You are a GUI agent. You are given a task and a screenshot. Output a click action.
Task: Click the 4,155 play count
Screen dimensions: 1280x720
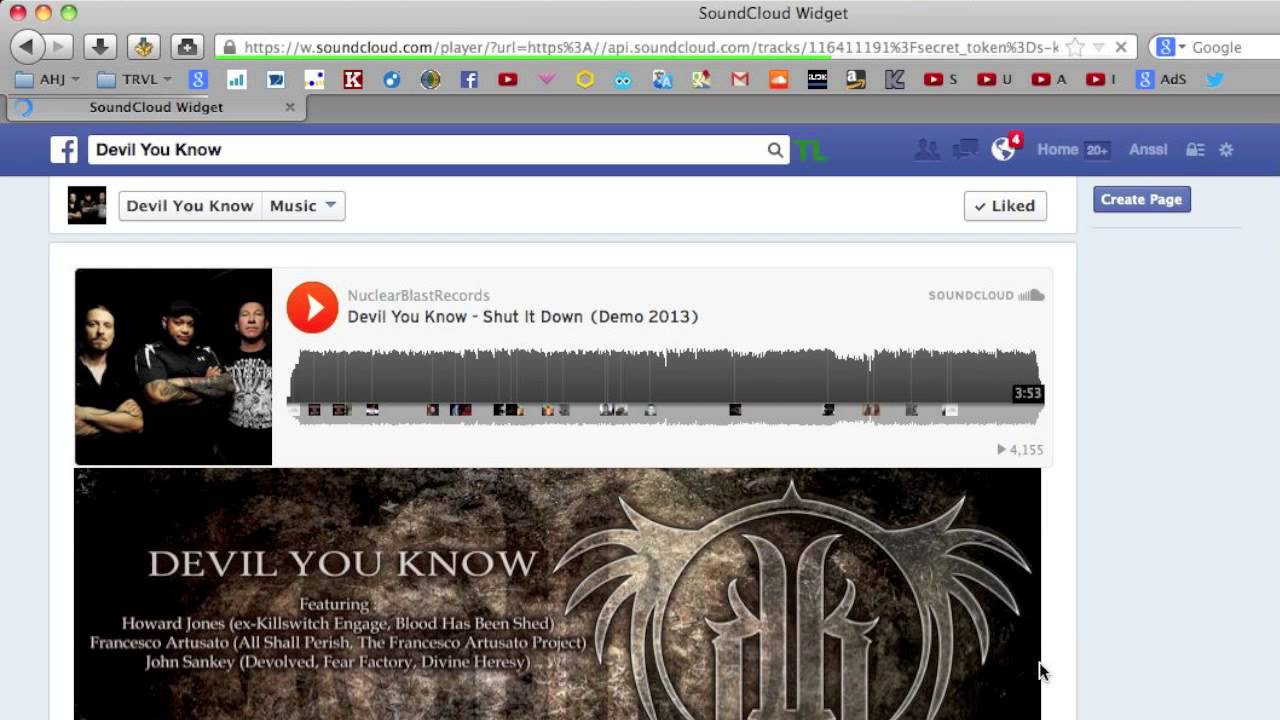click(x=1020, y=450)
